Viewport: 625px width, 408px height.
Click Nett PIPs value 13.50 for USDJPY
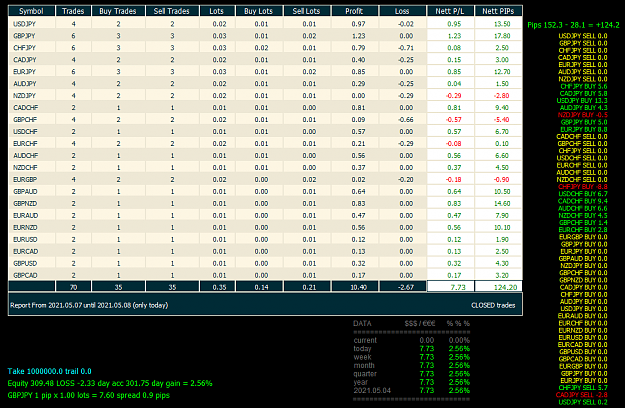pos(502,24)
